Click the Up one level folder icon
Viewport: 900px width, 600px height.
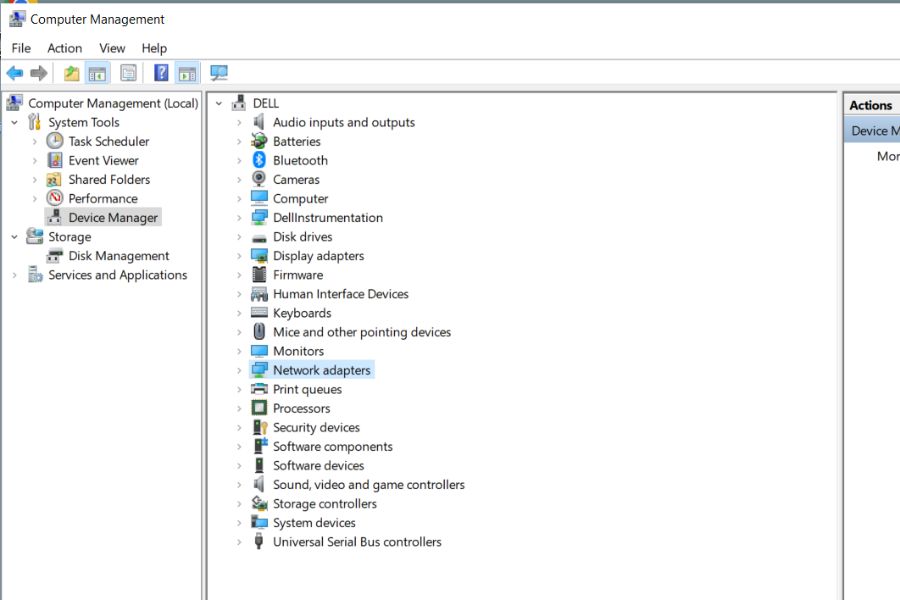click(71, 73)
